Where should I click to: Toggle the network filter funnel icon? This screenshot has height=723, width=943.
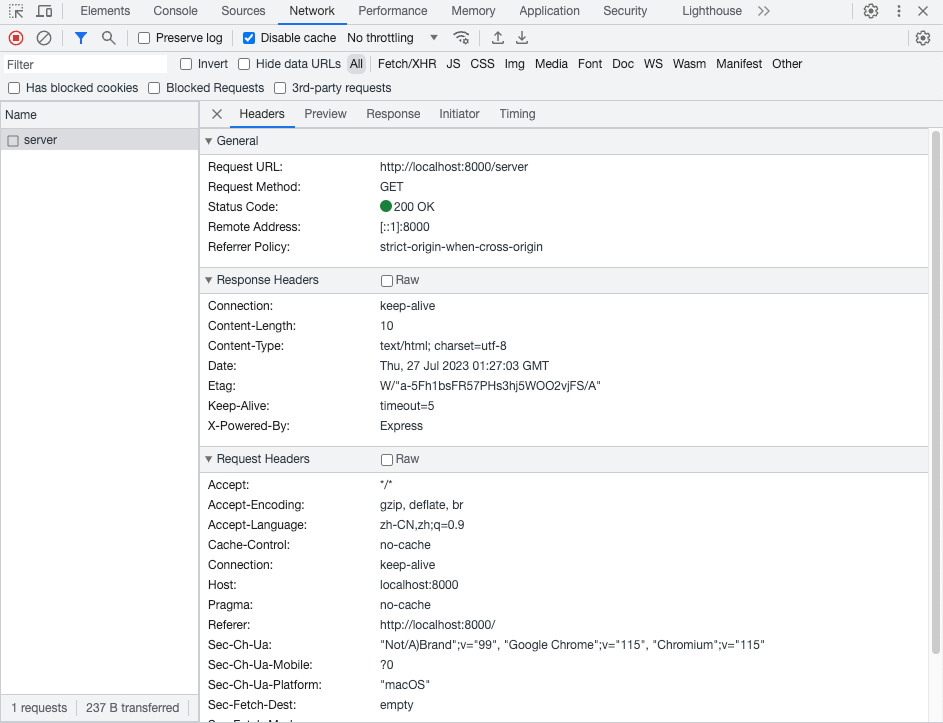point(81,38)
